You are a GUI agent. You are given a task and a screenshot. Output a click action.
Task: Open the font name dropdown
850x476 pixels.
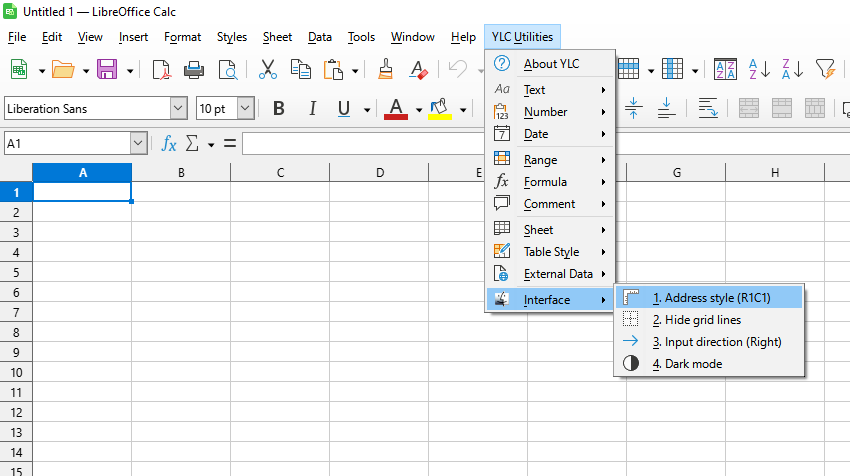(x=178, y=108)
